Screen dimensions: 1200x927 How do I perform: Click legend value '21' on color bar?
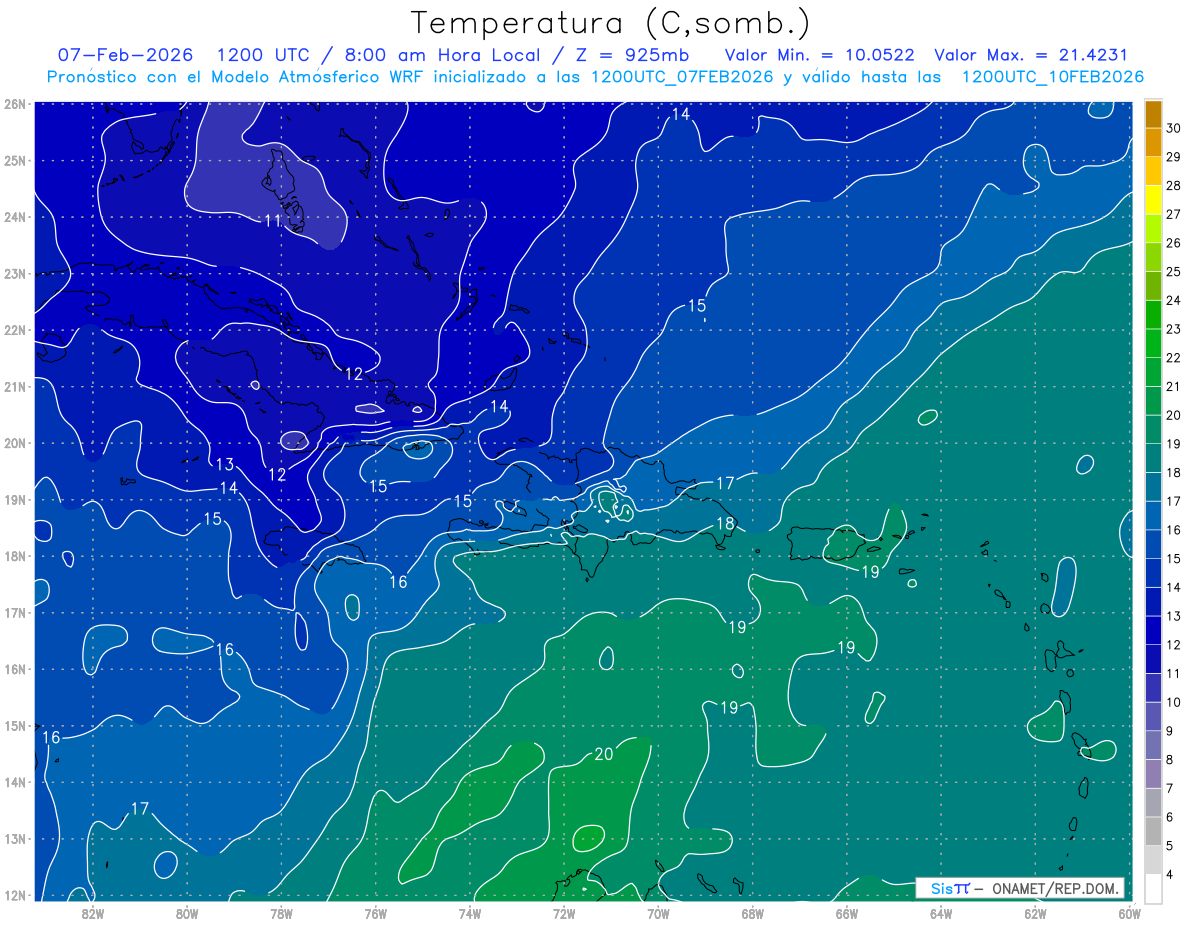[1174, 386]
